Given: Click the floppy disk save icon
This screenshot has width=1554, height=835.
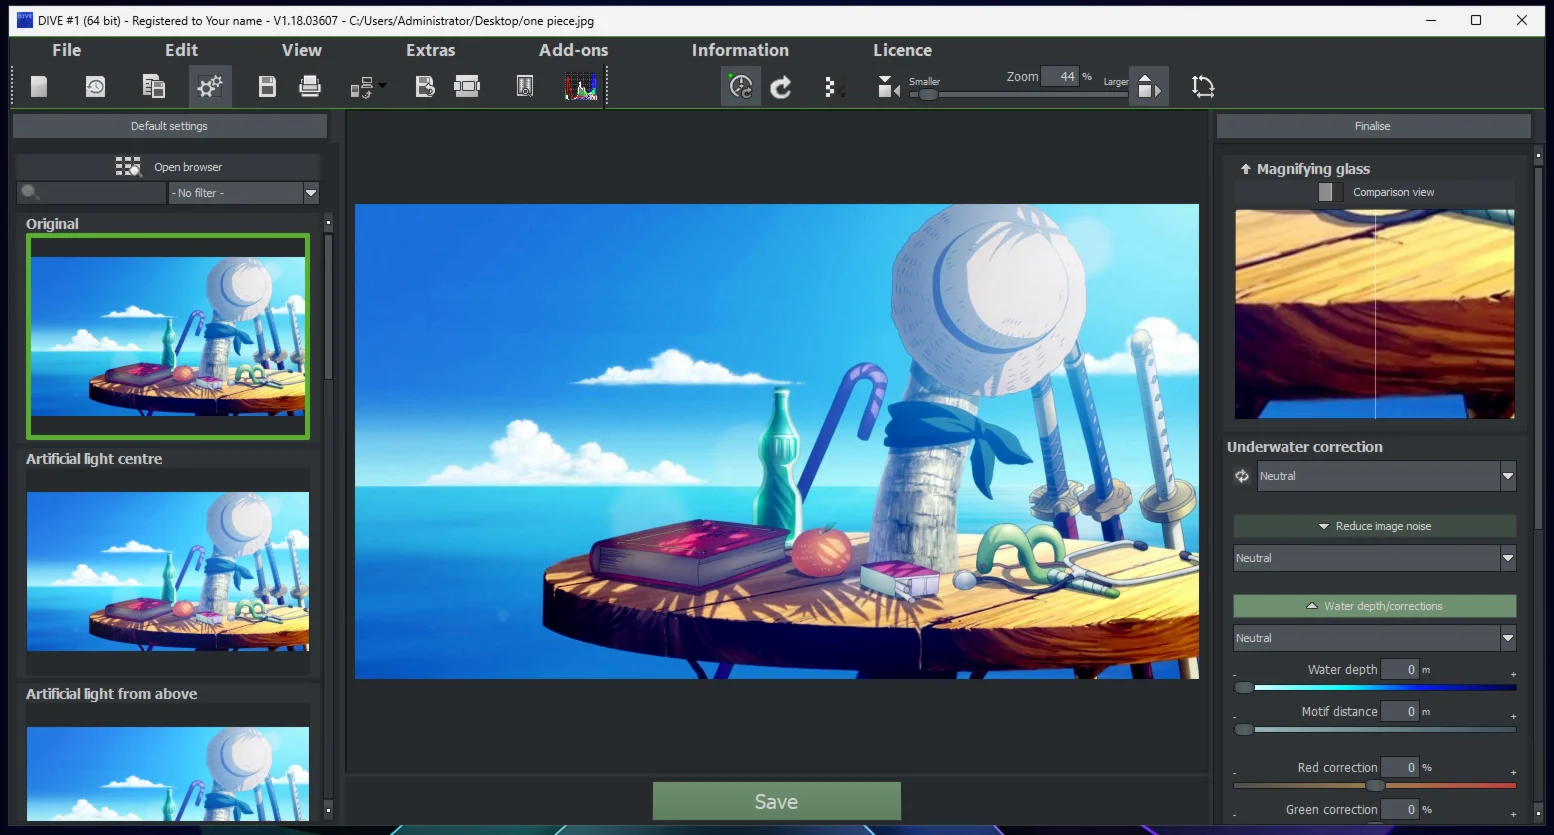Looking at the screenshot, I should point(267,87).
